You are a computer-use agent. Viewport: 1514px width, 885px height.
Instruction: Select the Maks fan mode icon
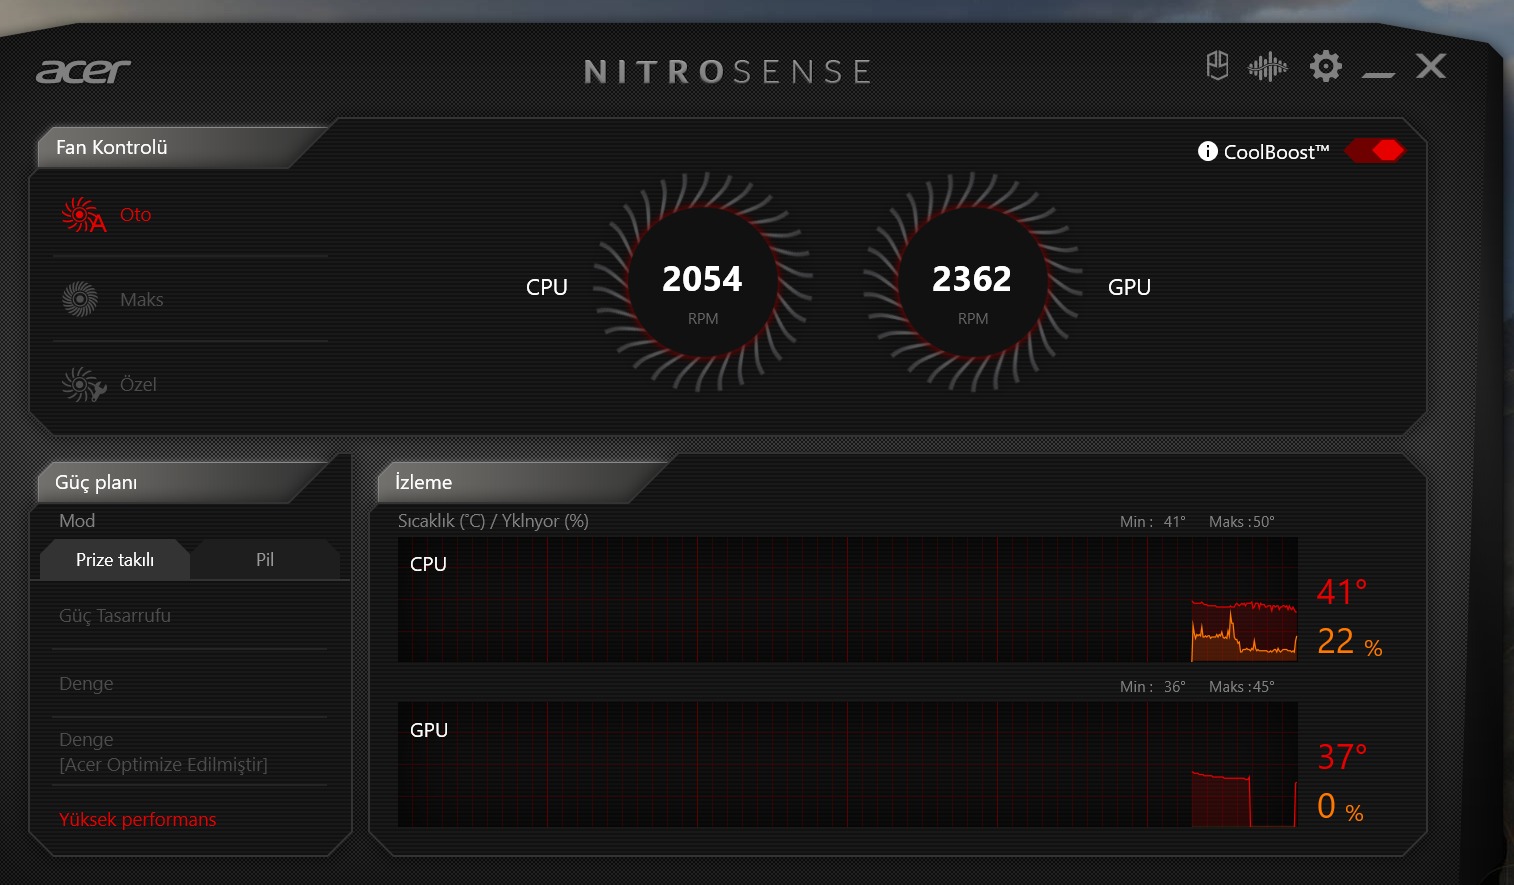(80, 299)
